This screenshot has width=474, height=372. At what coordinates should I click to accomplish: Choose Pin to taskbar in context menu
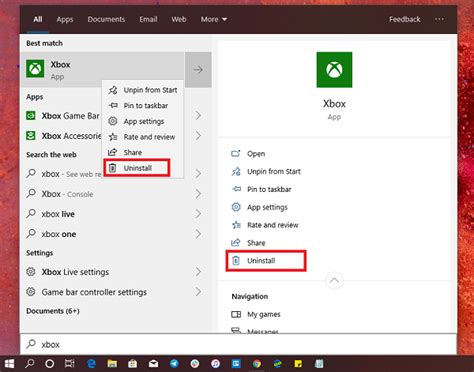[143, 106]
